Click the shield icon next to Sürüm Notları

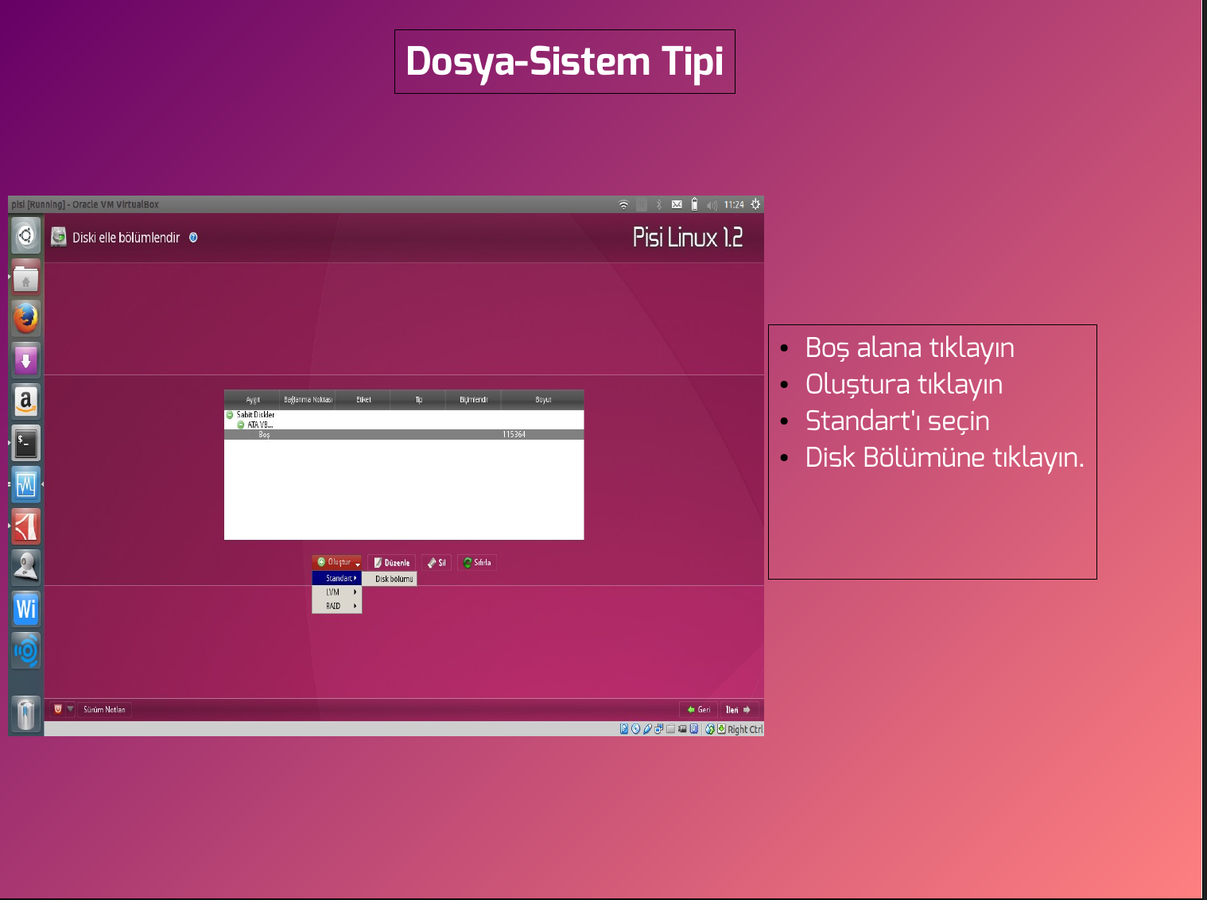pos(58,709)
